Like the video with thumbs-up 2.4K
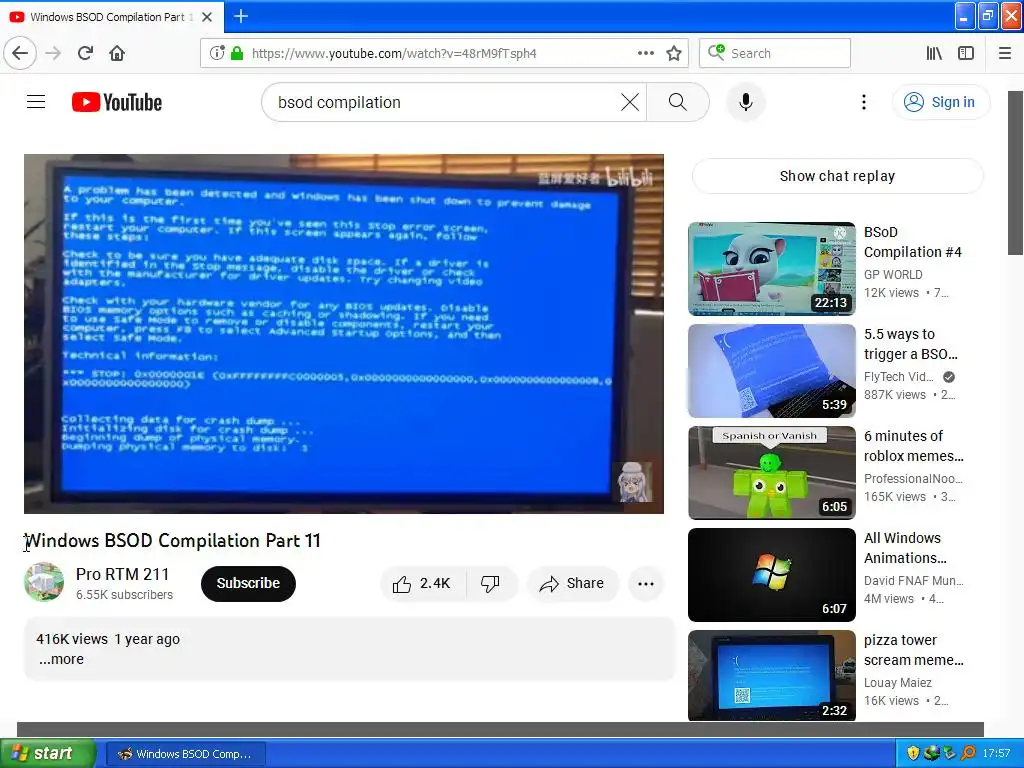Screen dimensions: 1024x768 [x=423, y=583]
